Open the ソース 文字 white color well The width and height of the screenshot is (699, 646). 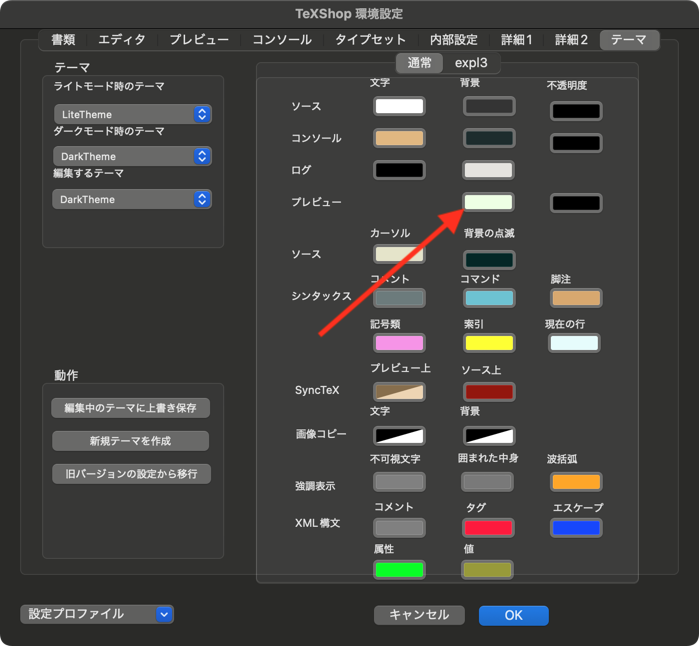pos(399,107)
